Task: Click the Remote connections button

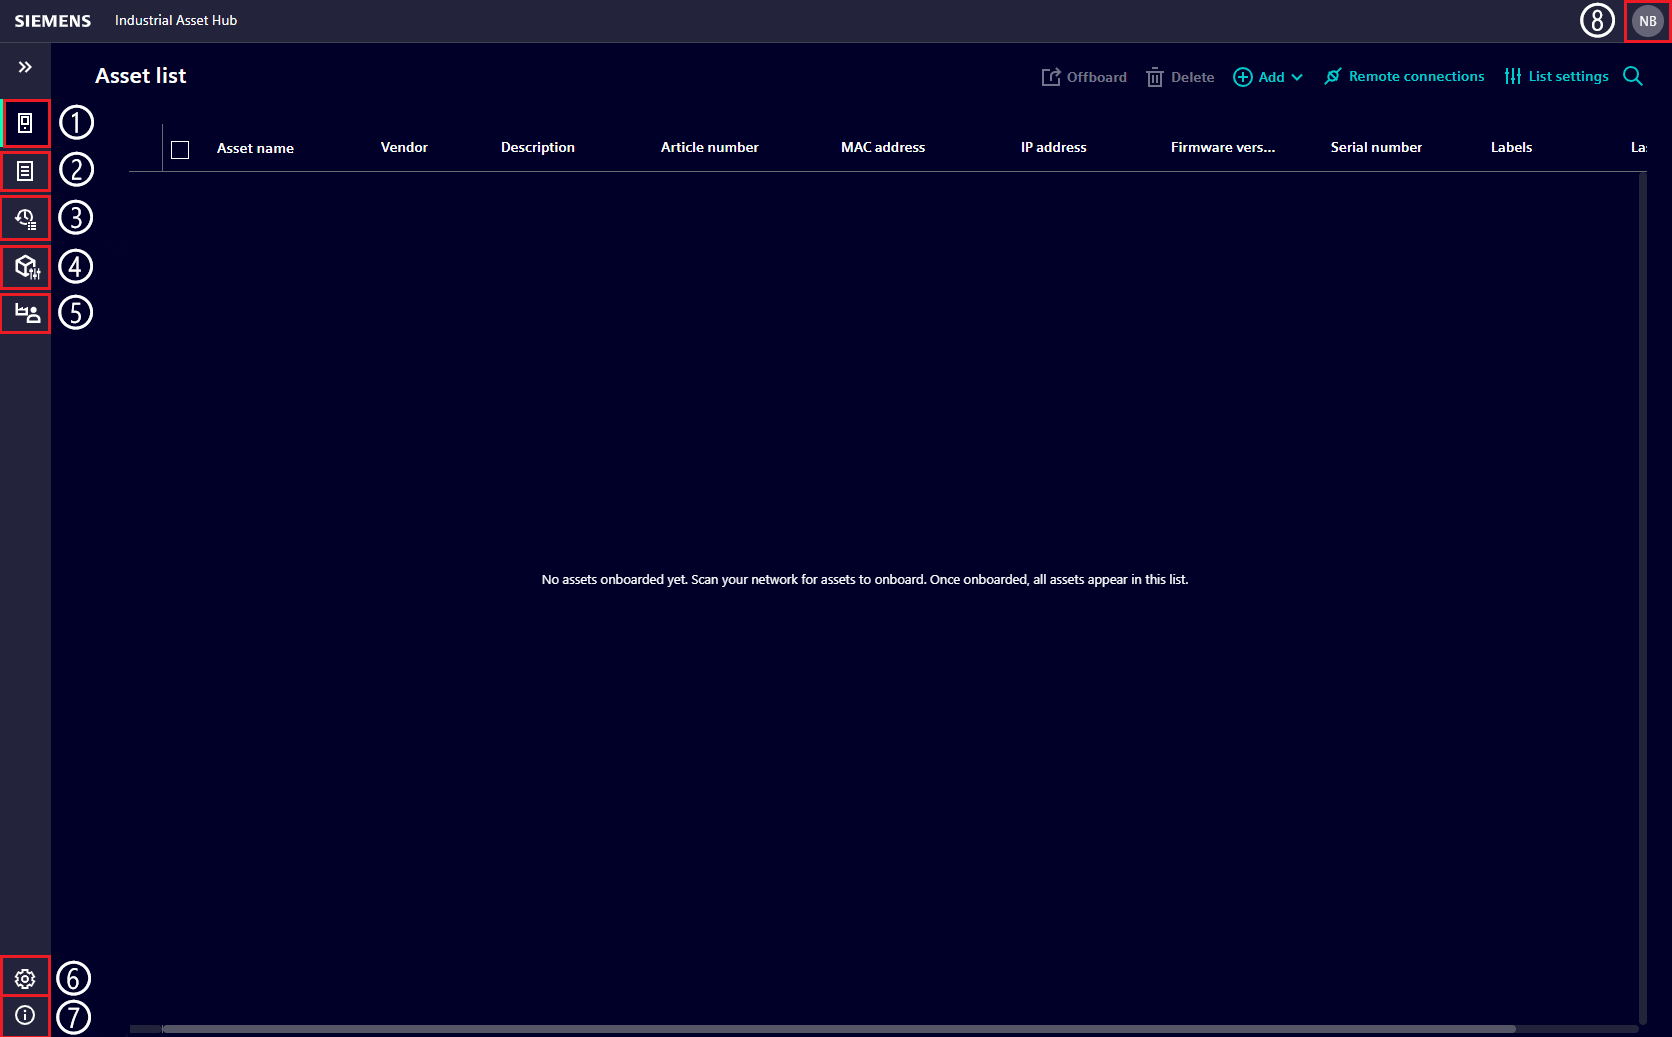Action: [1404, 76]
